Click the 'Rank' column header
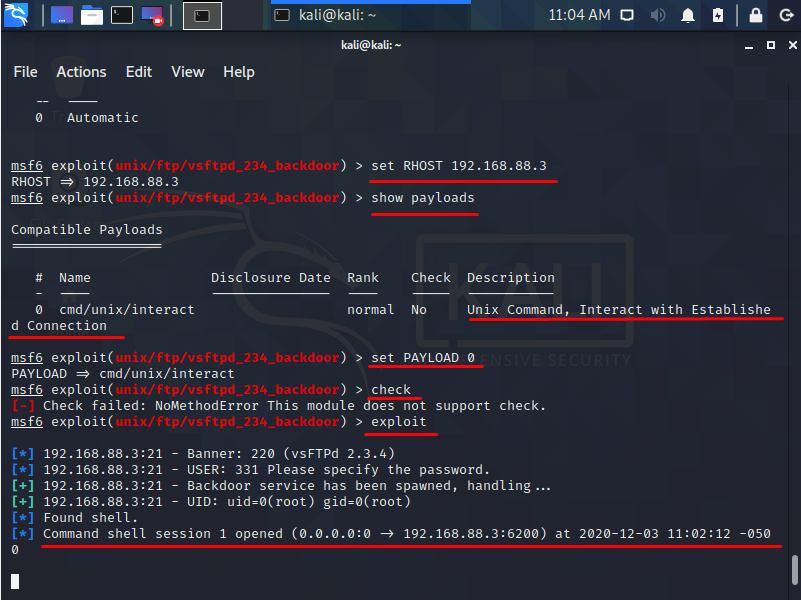 pyautogui.click(x=363, y=278)
